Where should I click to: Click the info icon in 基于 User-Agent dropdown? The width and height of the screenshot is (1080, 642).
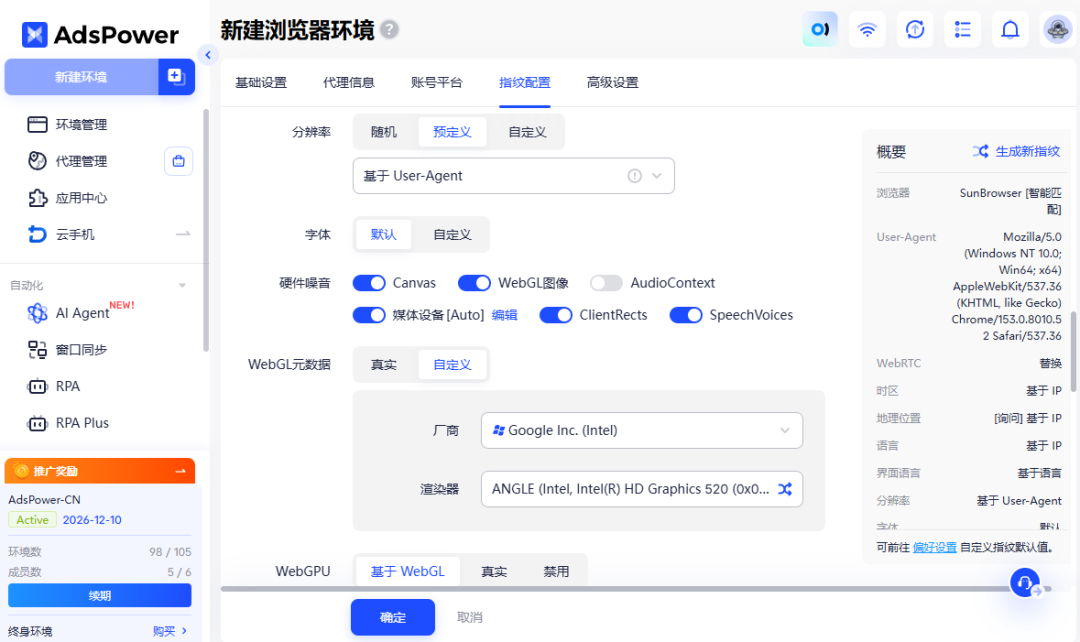pyautogui.click(x=634, y=176)
